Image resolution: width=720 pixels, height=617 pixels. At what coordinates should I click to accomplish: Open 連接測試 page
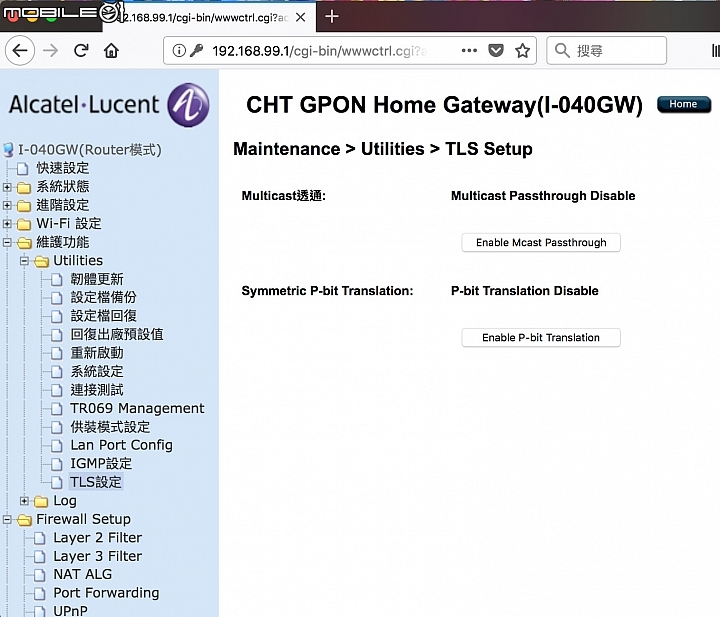pos(97,390)
